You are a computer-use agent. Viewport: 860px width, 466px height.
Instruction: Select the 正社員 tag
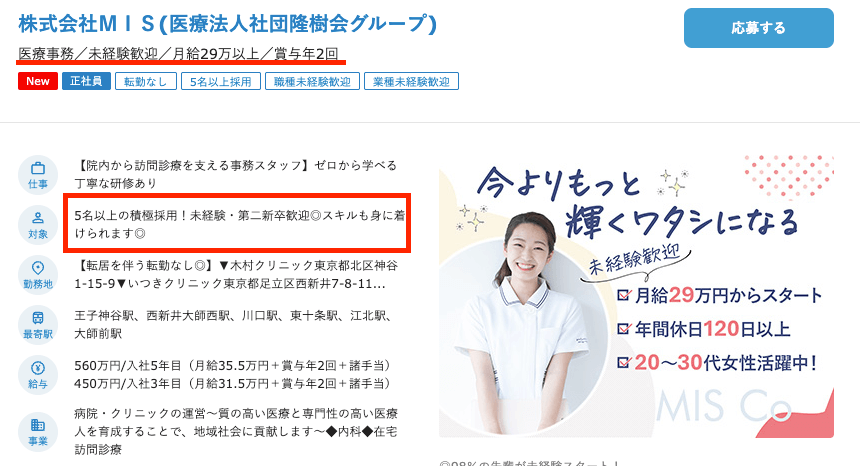tap(86, 81)
